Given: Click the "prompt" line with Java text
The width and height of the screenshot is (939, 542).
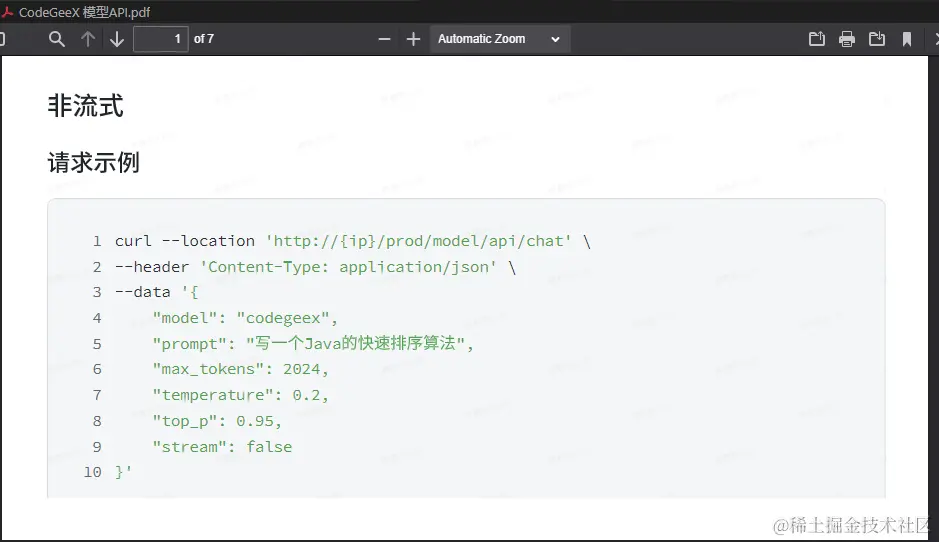Looking at the screenshot, I should (313, 343).
